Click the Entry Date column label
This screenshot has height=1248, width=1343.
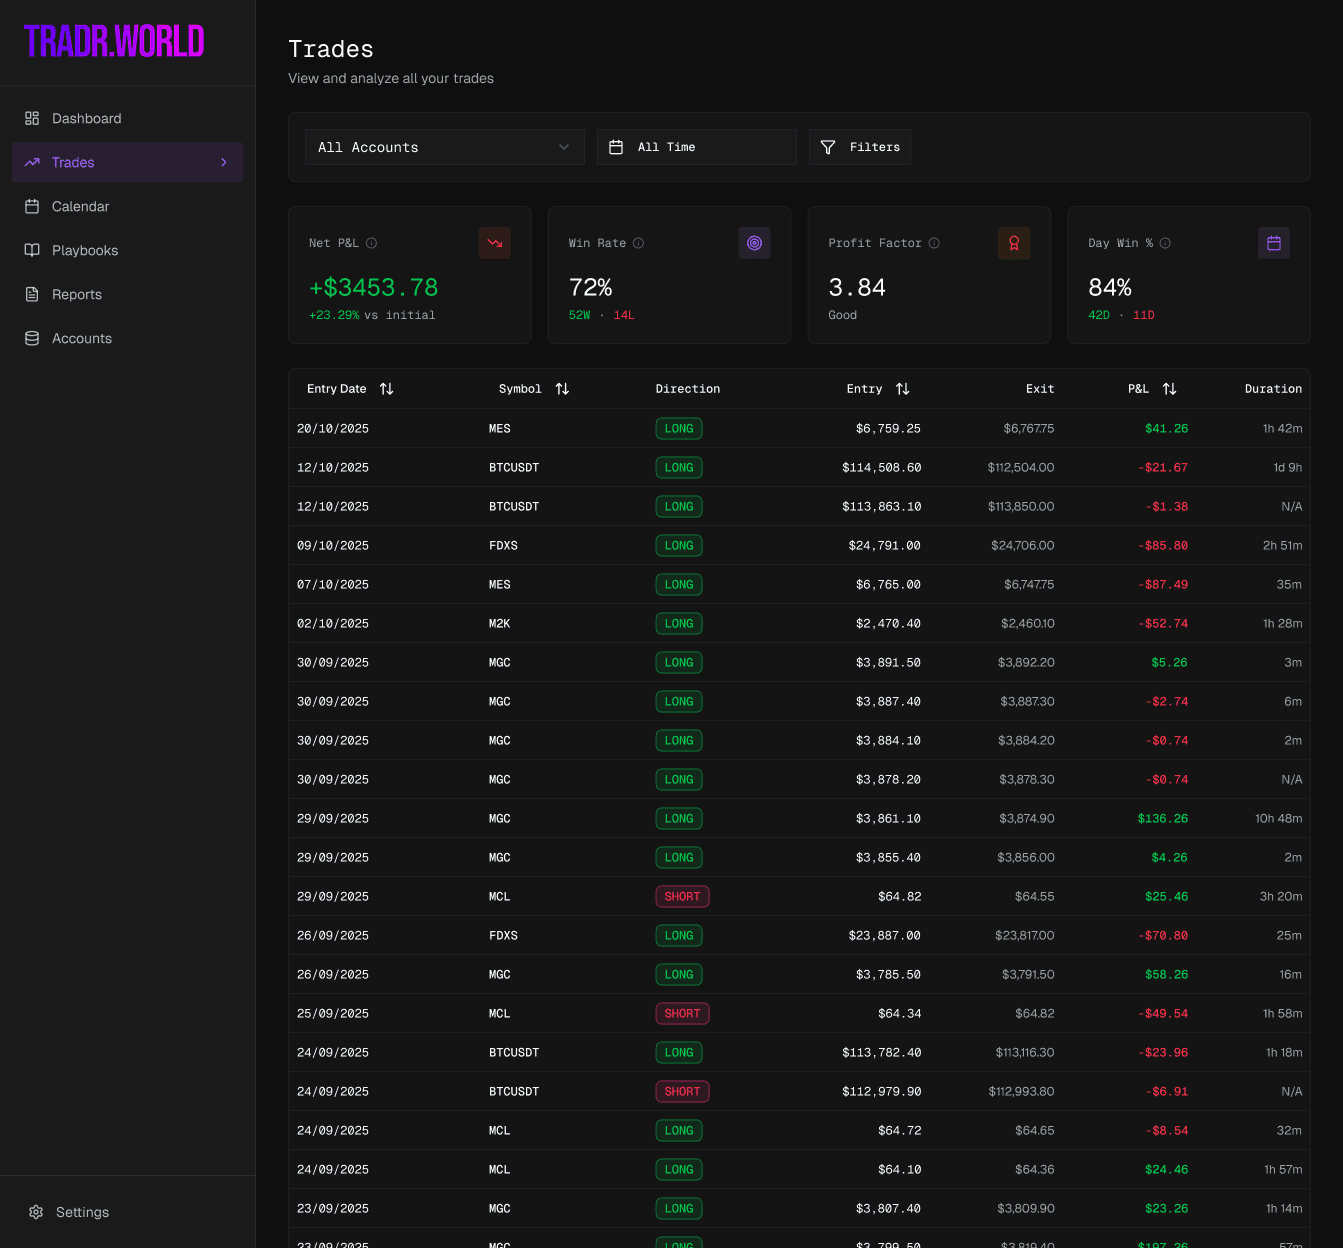[x=337, y=389]
